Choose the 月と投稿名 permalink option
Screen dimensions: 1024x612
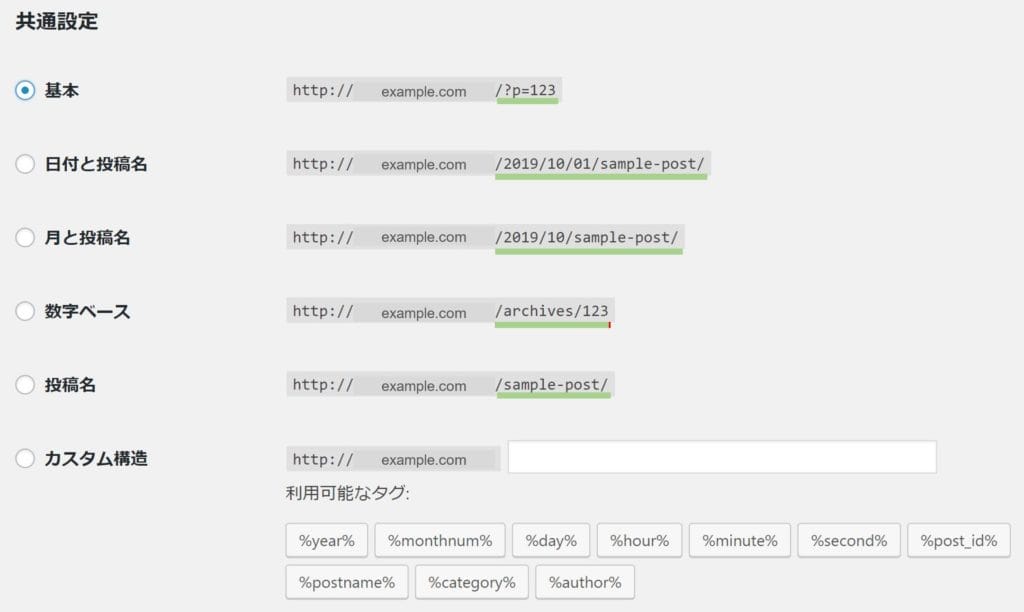[25, 238]
